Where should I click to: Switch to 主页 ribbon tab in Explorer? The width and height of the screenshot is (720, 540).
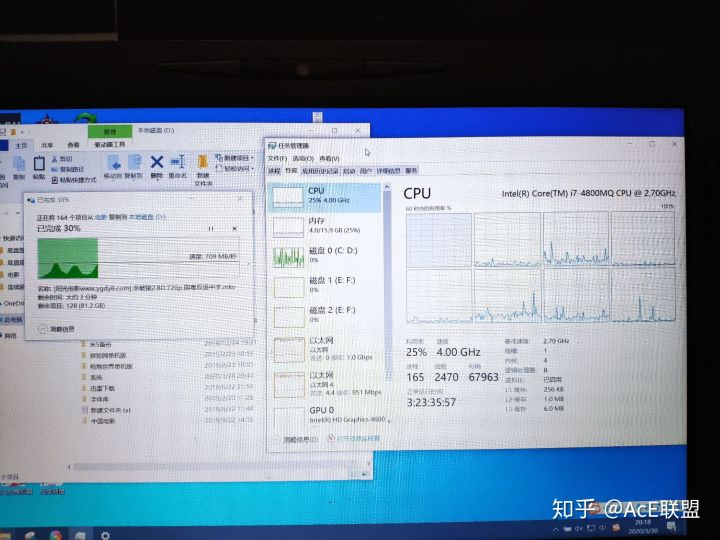coord(21,145)
